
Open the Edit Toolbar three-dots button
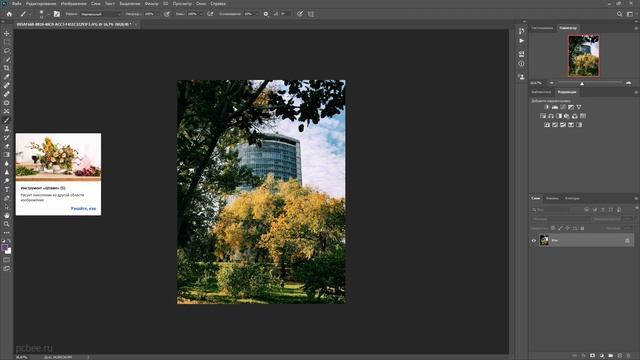pyautogui.click(x=7, y=233)
